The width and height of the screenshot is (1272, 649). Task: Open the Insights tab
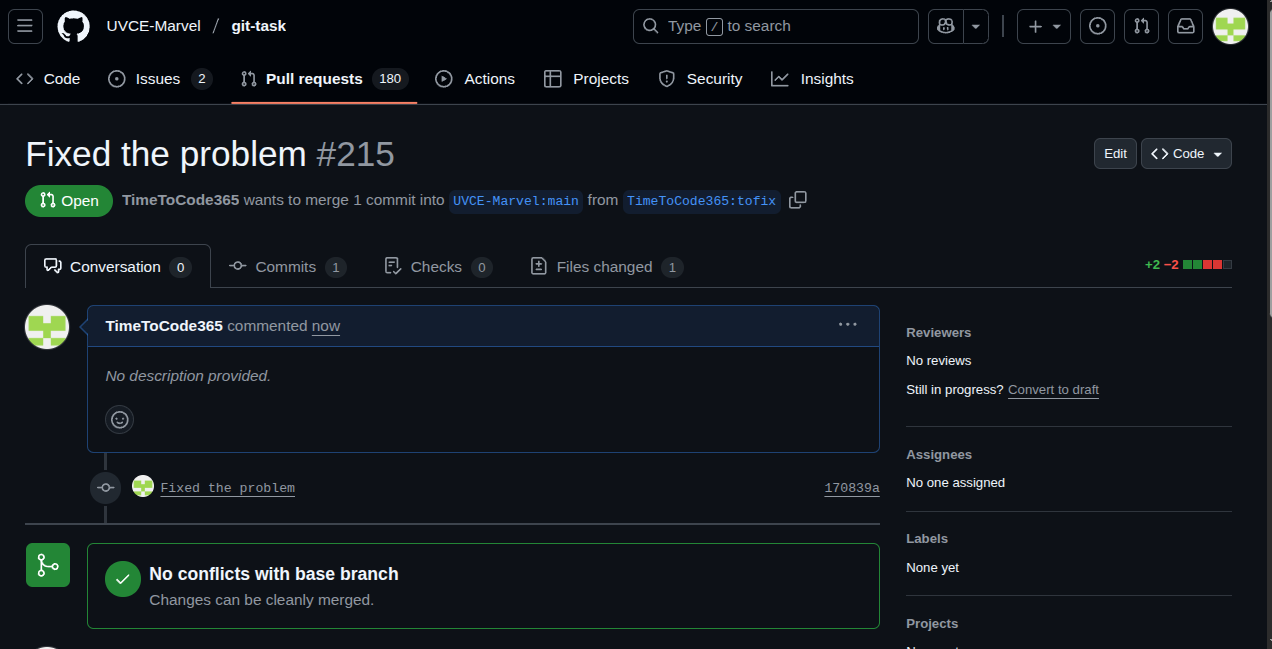(x=812, y=79)
